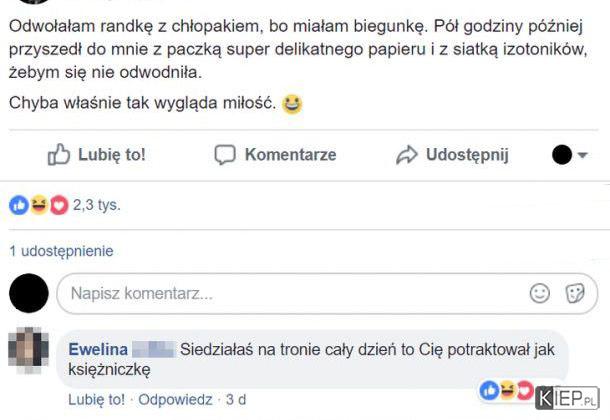610x420 pixels.
Task: Share the post with Udostępnij arrow
Action: pyautogui.click(x=453, y=154)
